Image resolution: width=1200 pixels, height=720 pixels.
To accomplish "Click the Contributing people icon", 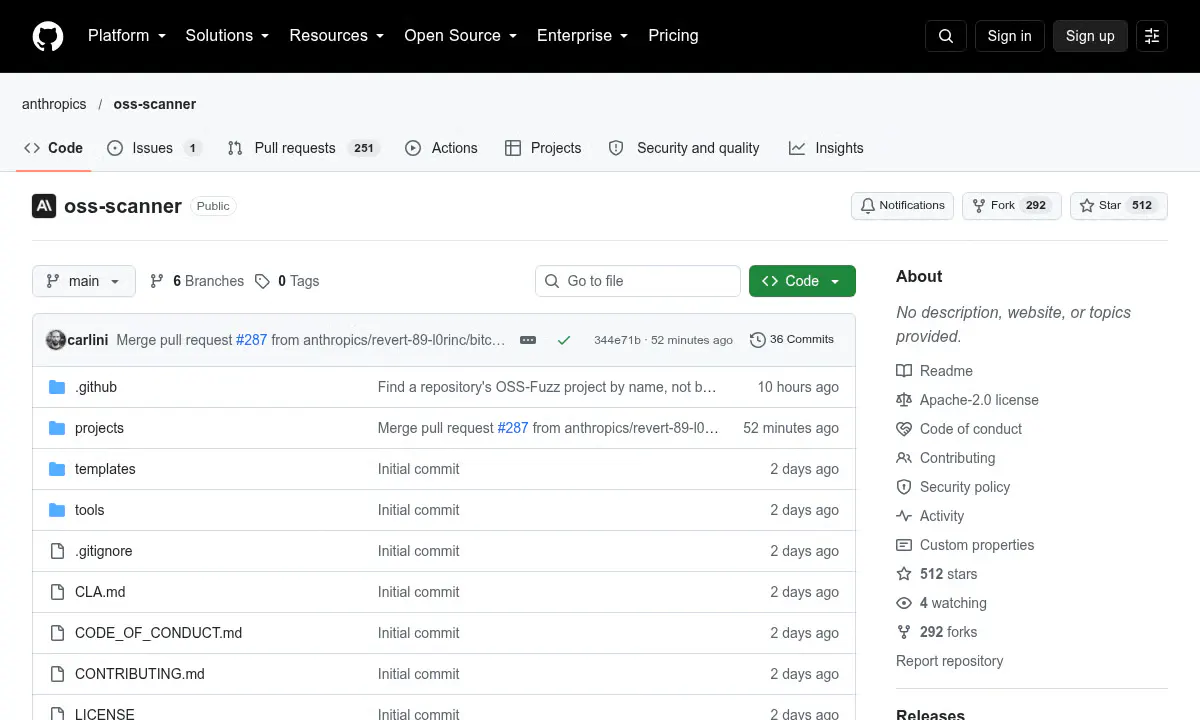I will 904,458.
